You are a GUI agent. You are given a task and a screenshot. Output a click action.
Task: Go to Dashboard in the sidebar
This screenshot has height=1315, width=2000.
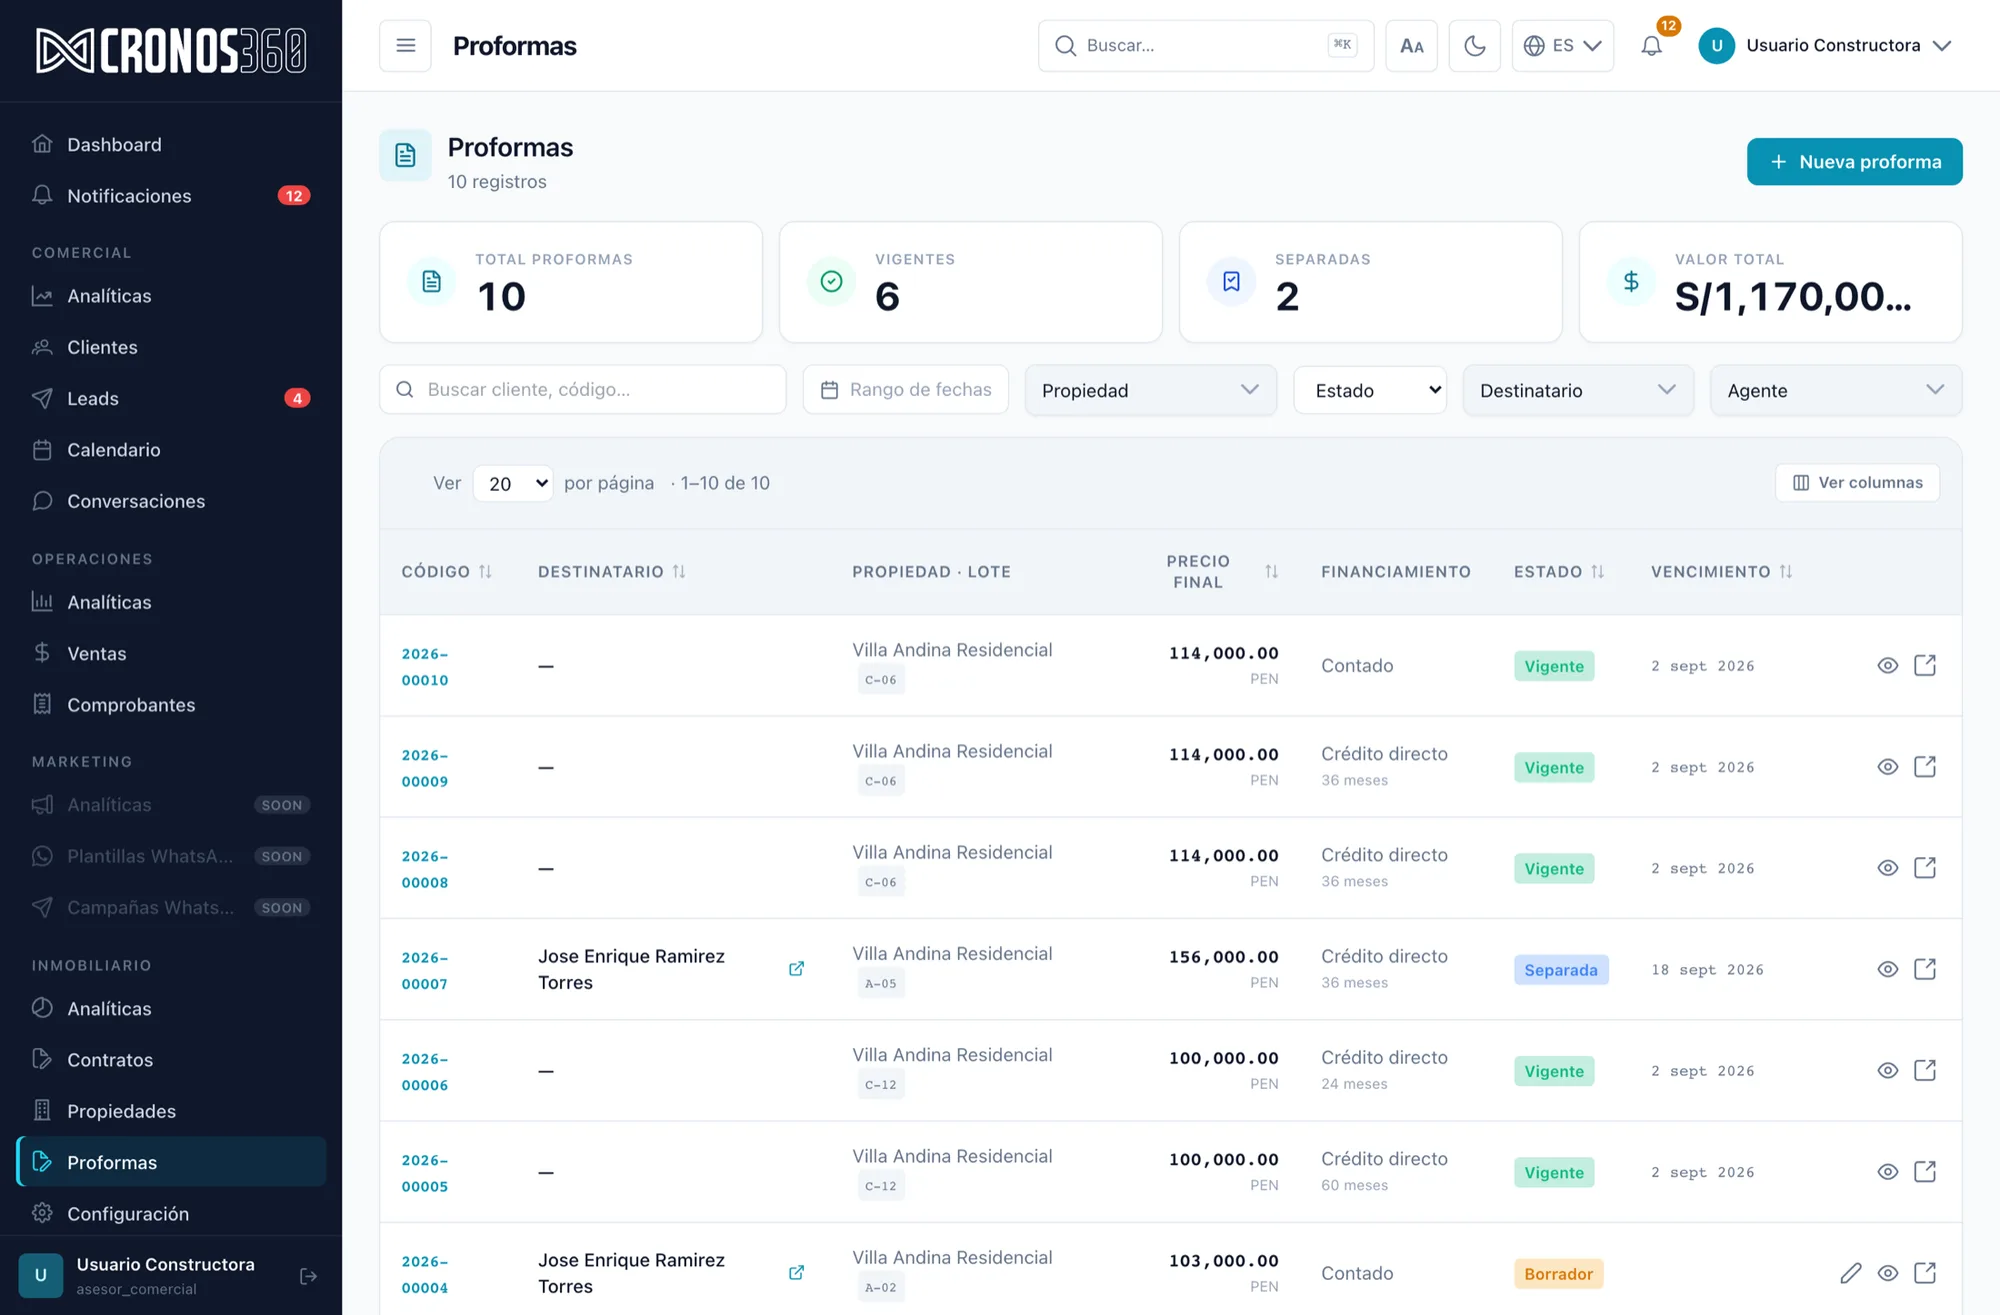point(171,144)
